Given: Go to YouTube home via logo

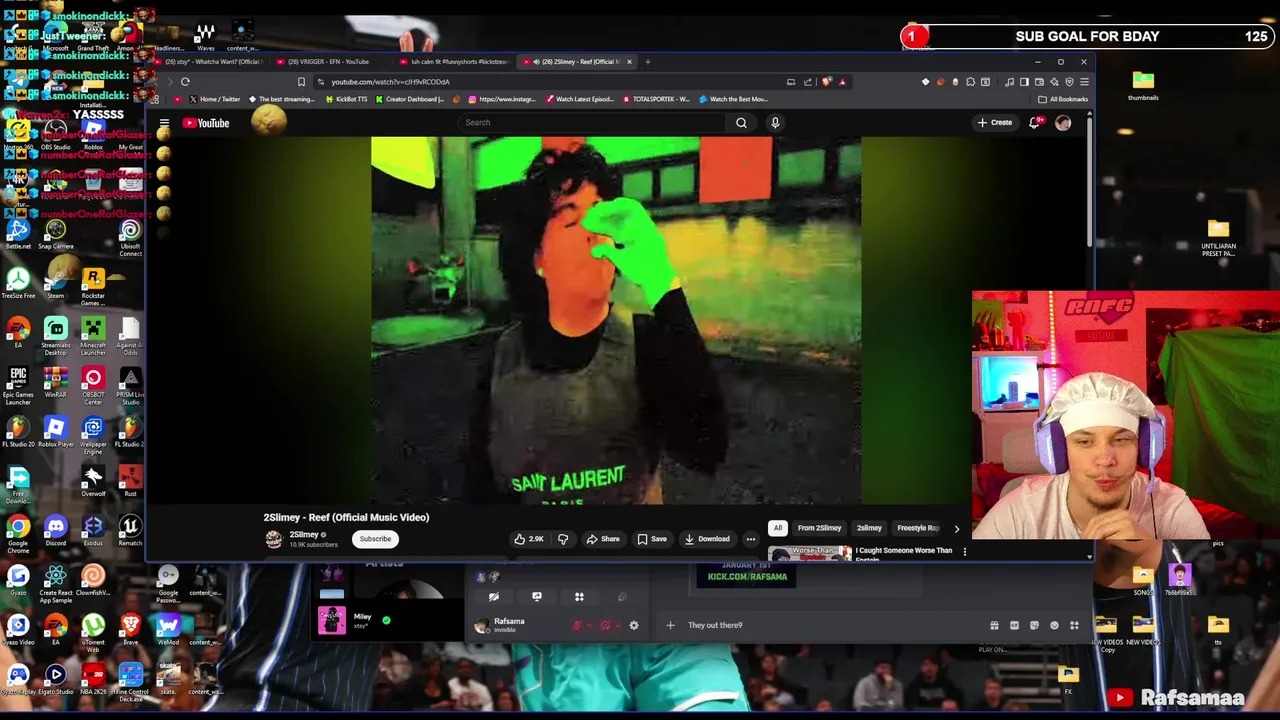Looking at the screenshot, I should pyautogui.click(x=206, y=123).
